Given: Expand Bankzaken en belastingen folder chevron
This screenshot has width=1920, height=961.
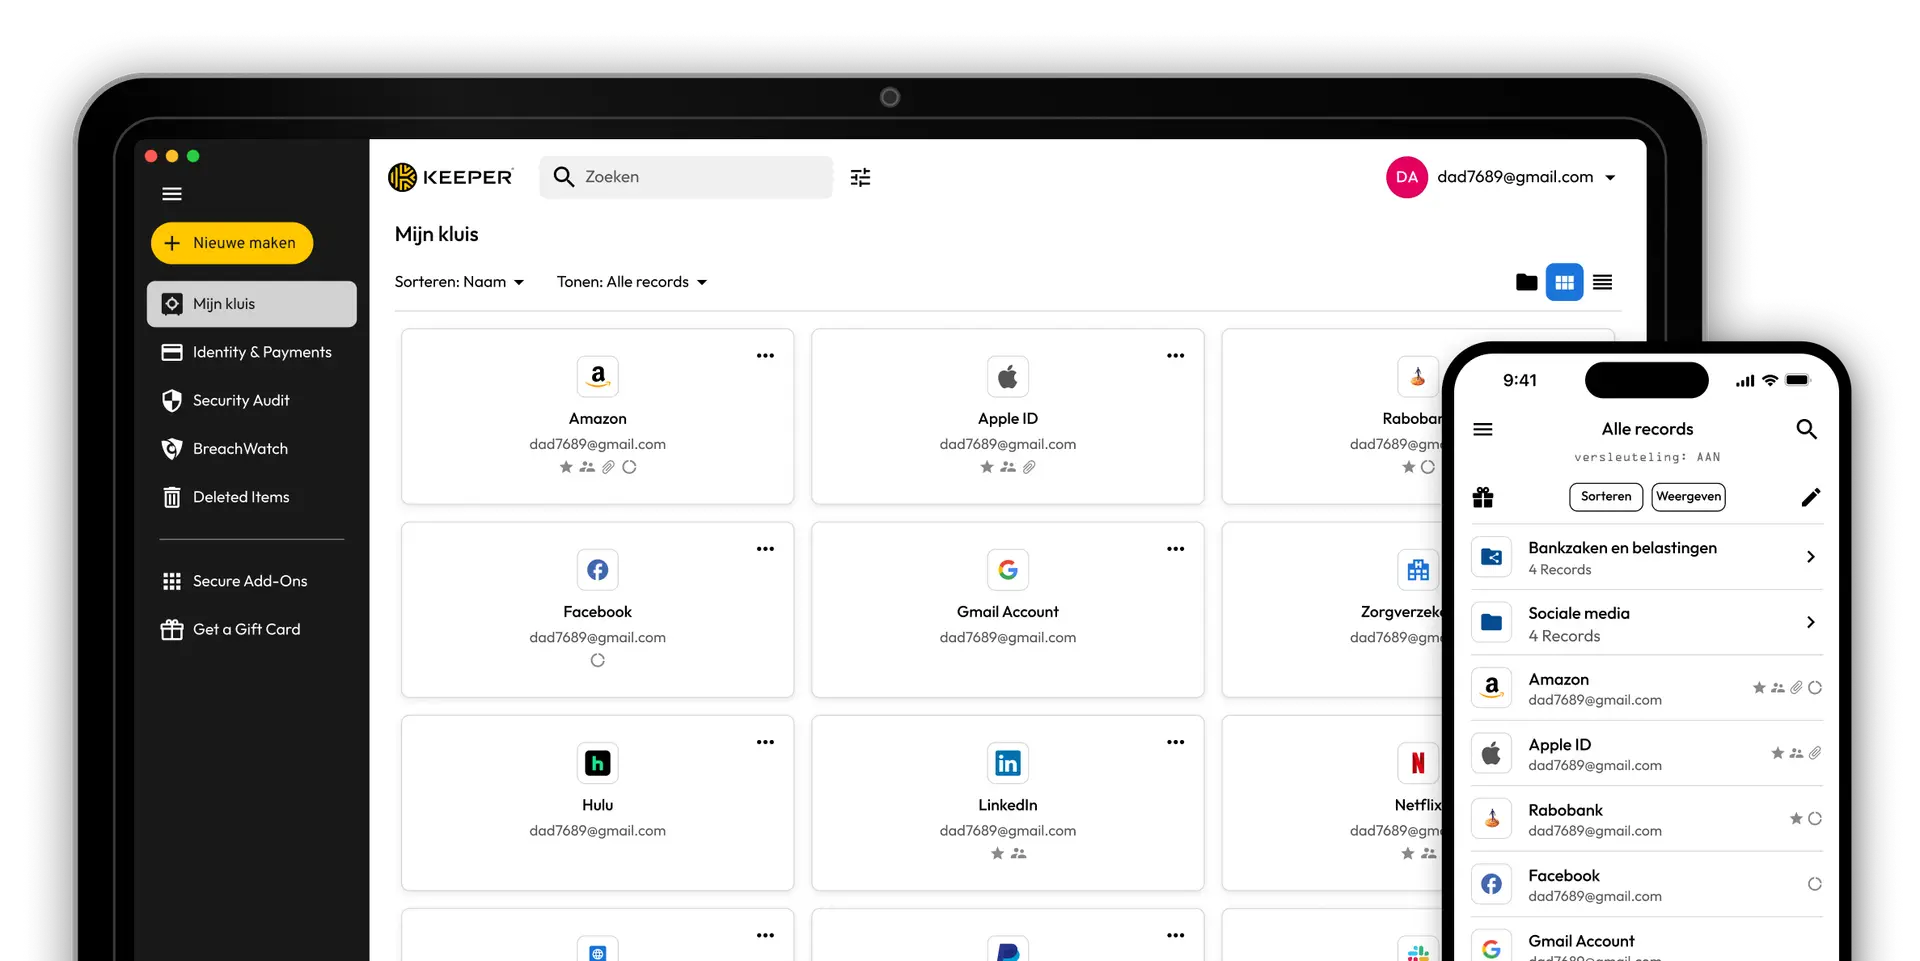Looking at the screenshot, I should [1811, 557].
